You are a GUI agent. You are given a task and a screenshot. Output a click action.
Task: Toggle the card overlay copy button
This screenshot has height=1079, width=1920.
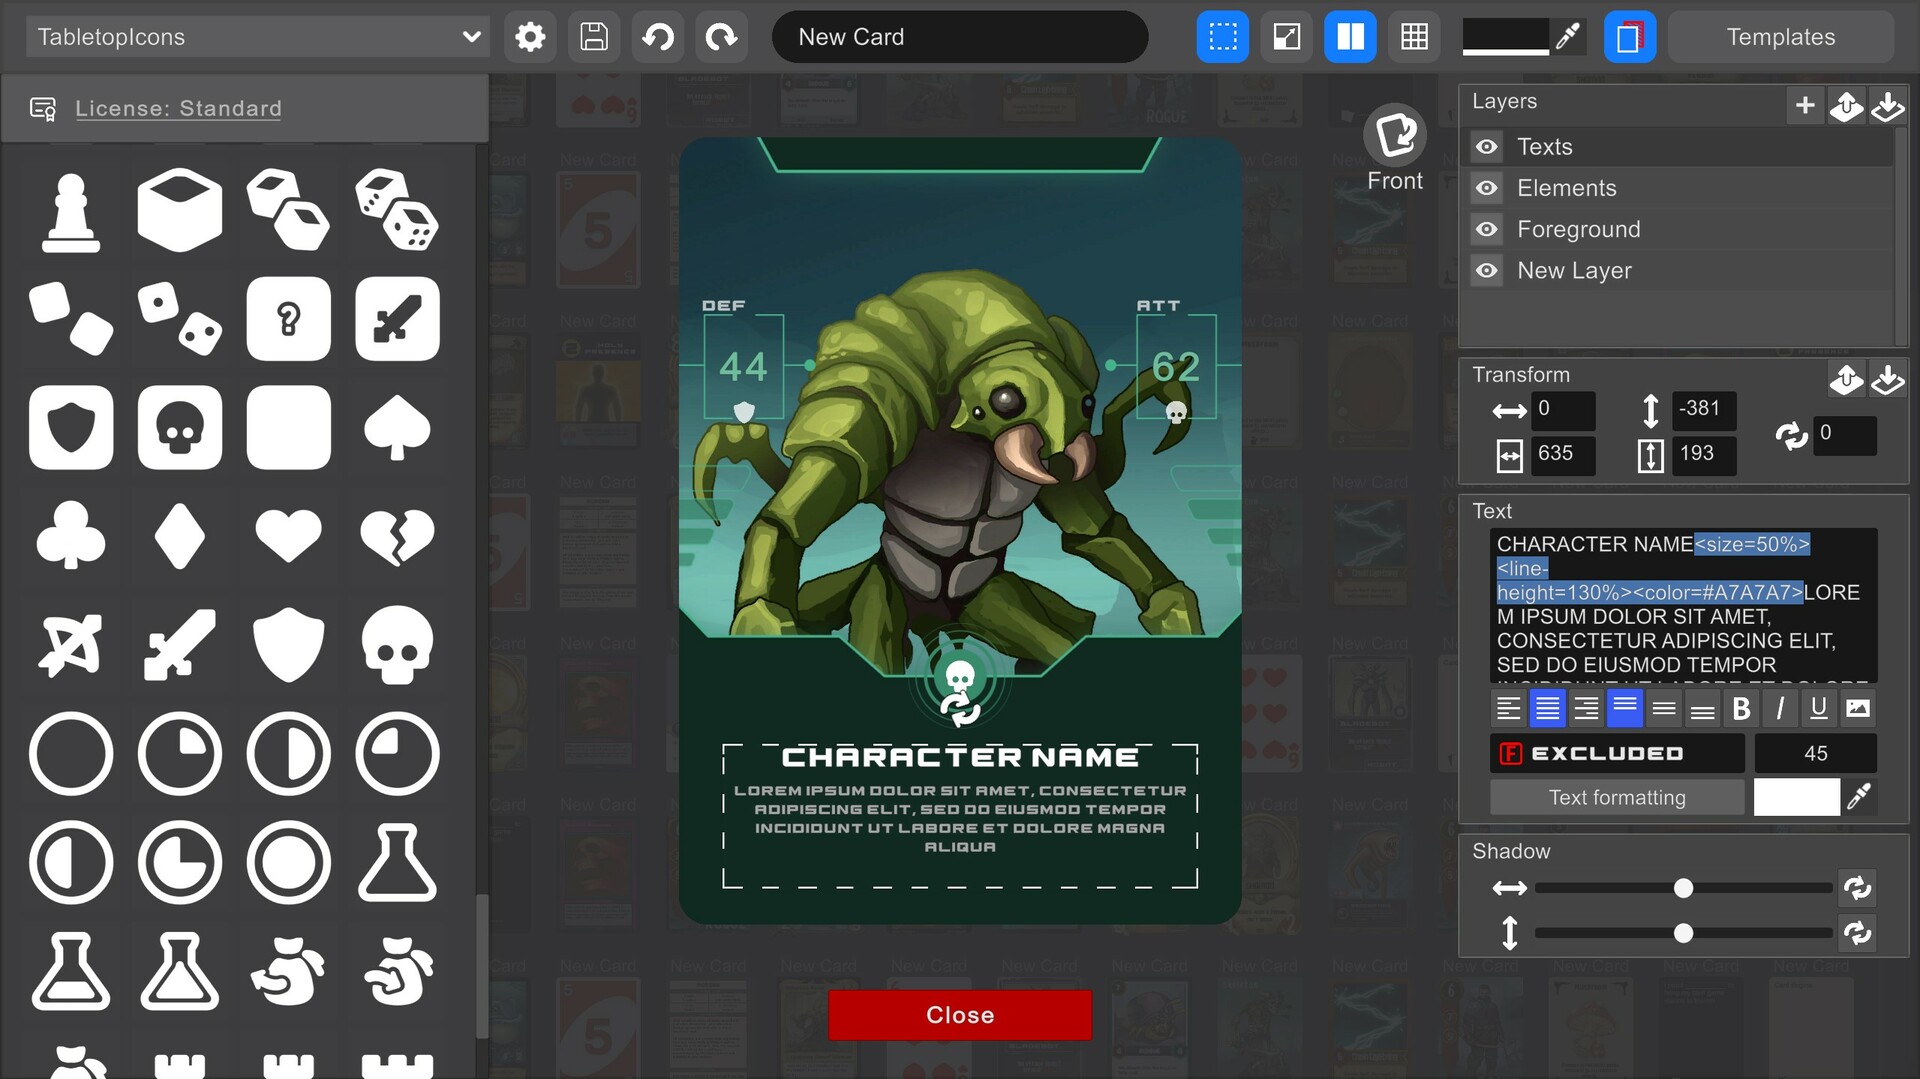tap(1630, 37)
